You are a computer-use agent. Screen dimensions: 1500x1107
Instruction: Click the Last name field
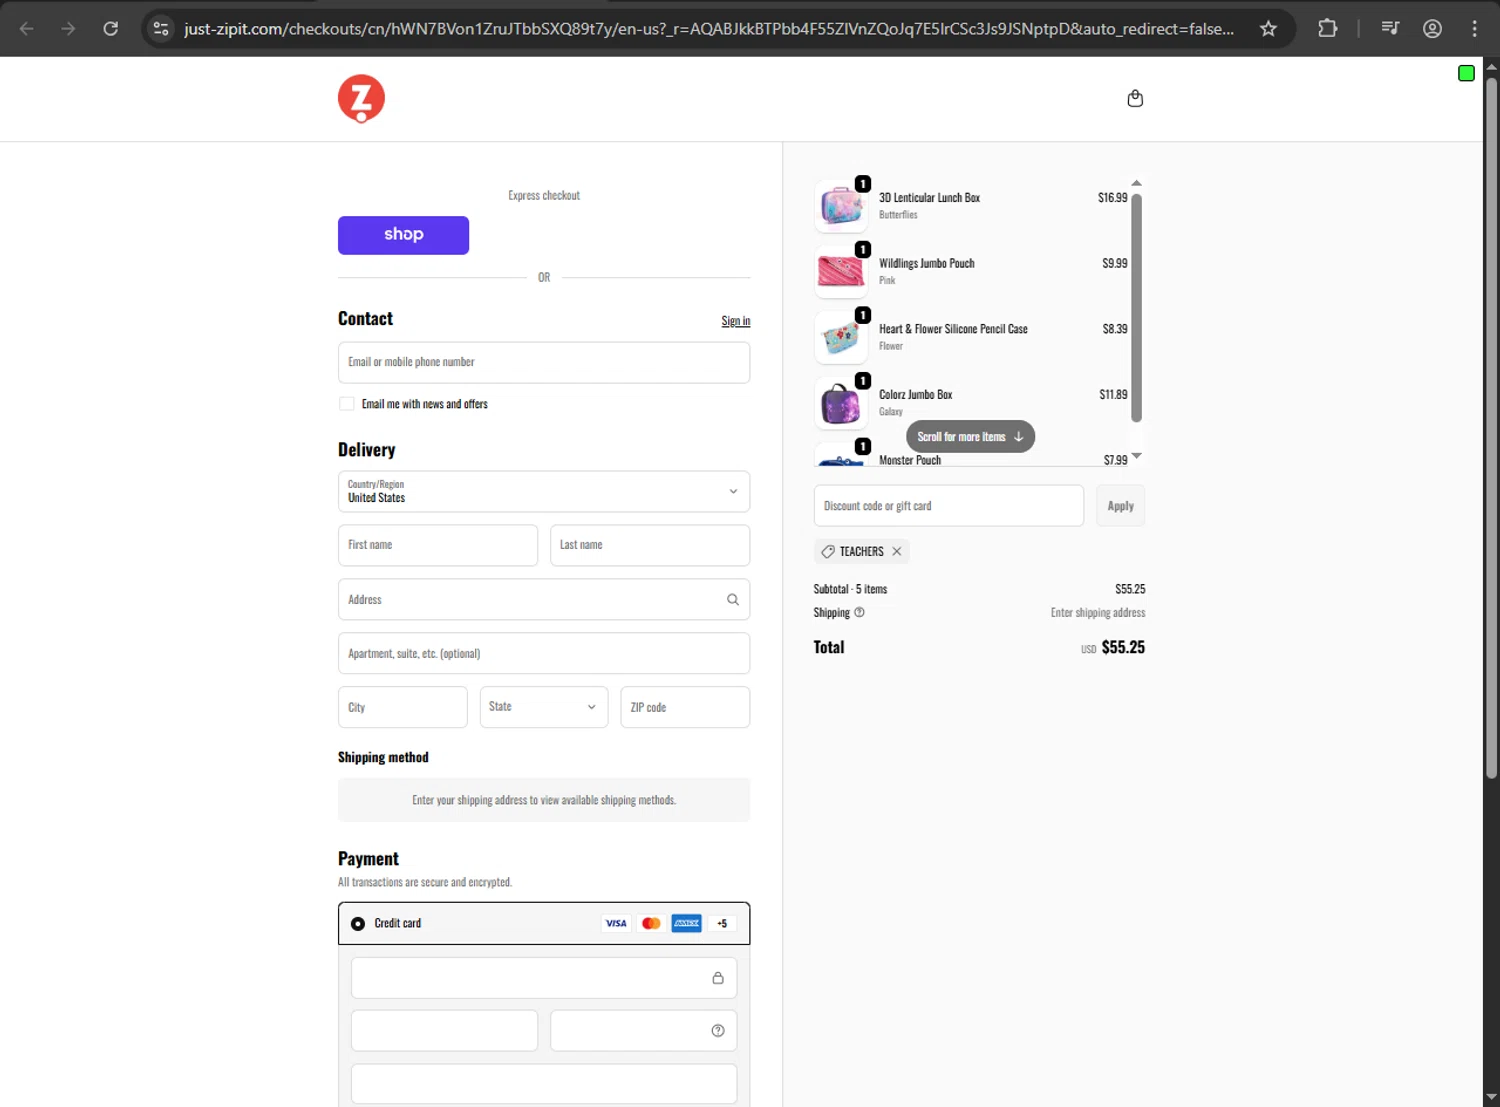click(650, 545)
